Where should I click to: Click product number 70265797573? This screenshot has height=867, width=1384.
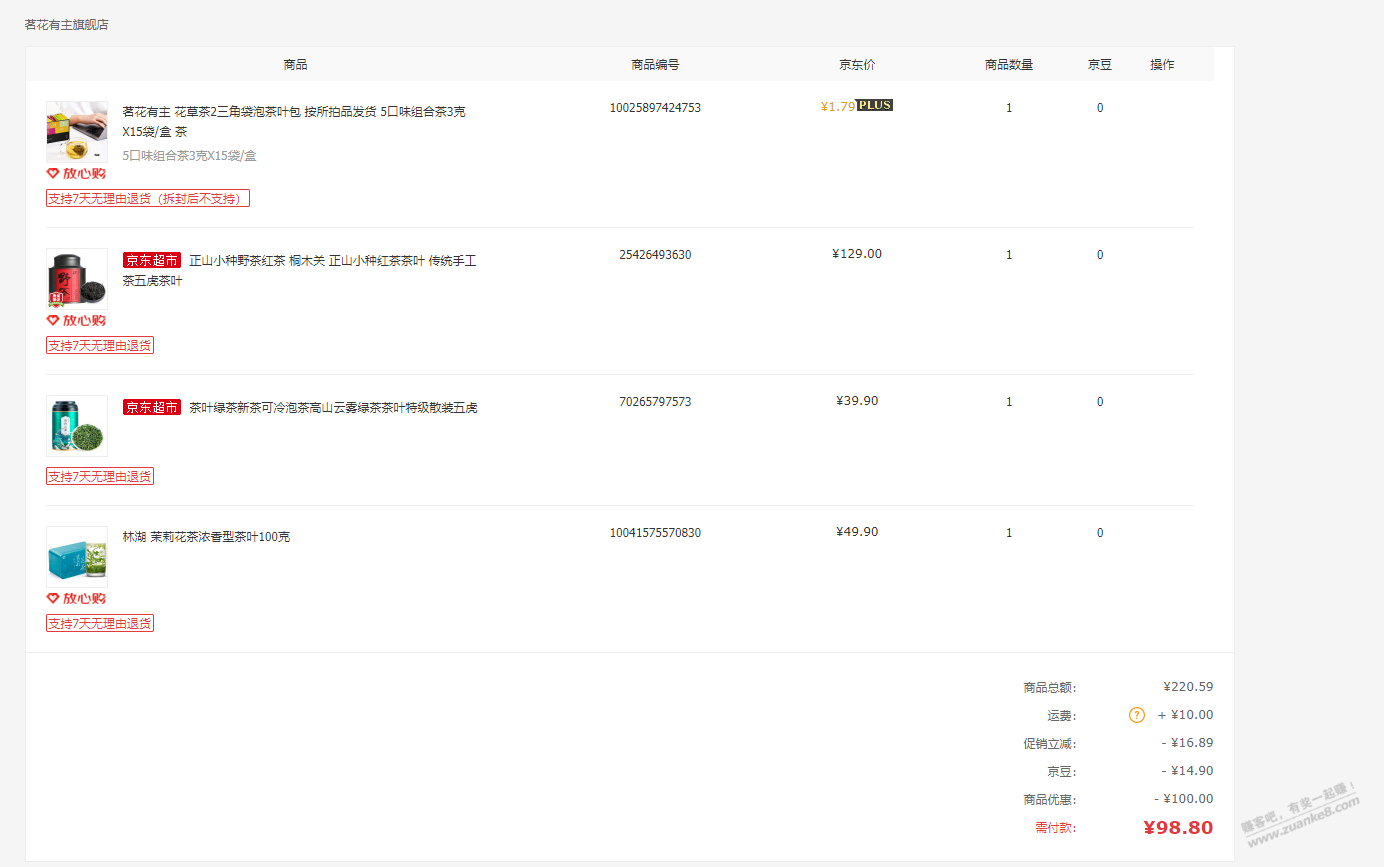pos(655,401)
